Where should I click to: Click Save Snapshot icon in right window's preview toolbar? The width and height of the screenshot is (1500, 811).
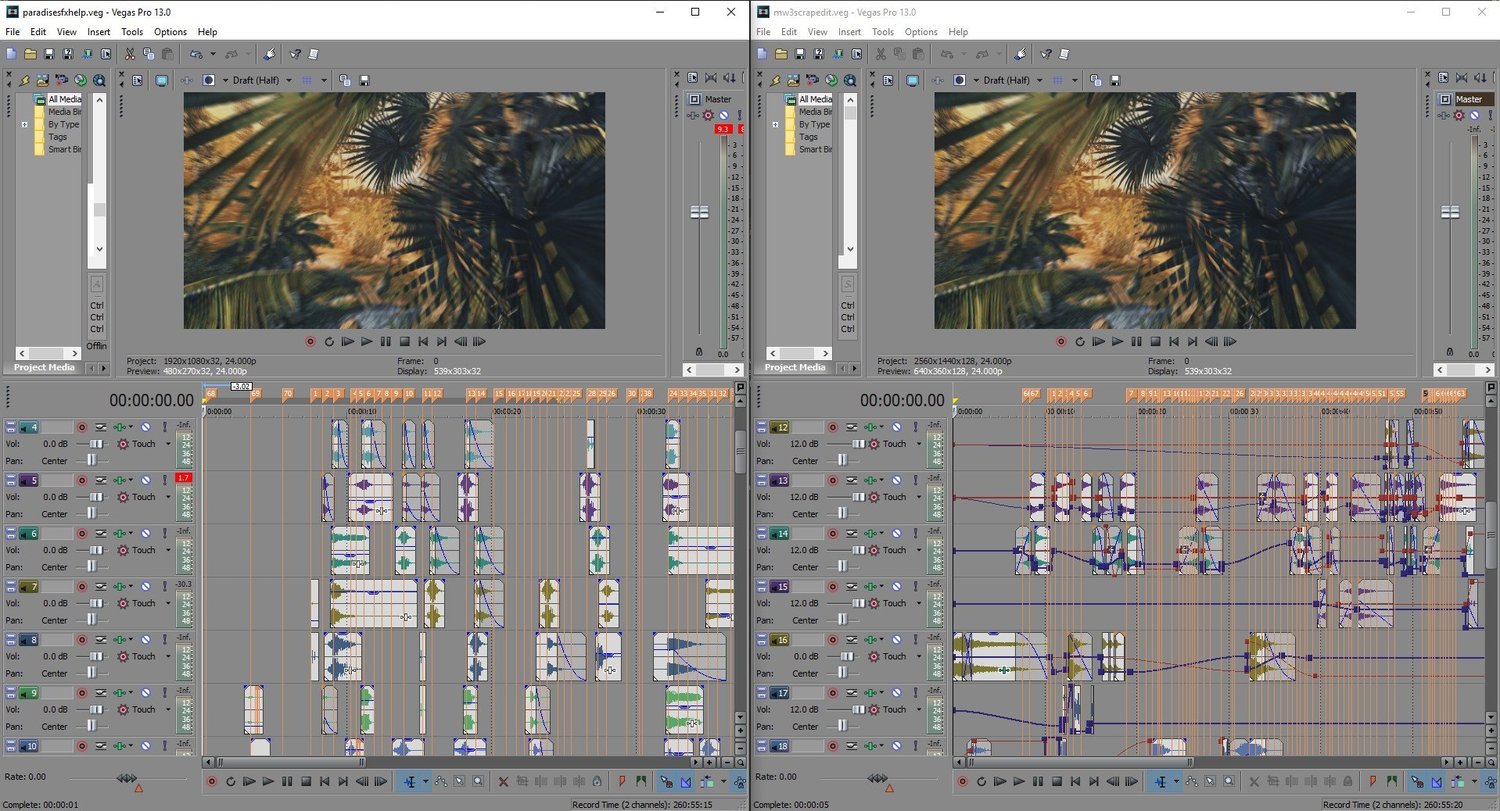click(1114, 80)
